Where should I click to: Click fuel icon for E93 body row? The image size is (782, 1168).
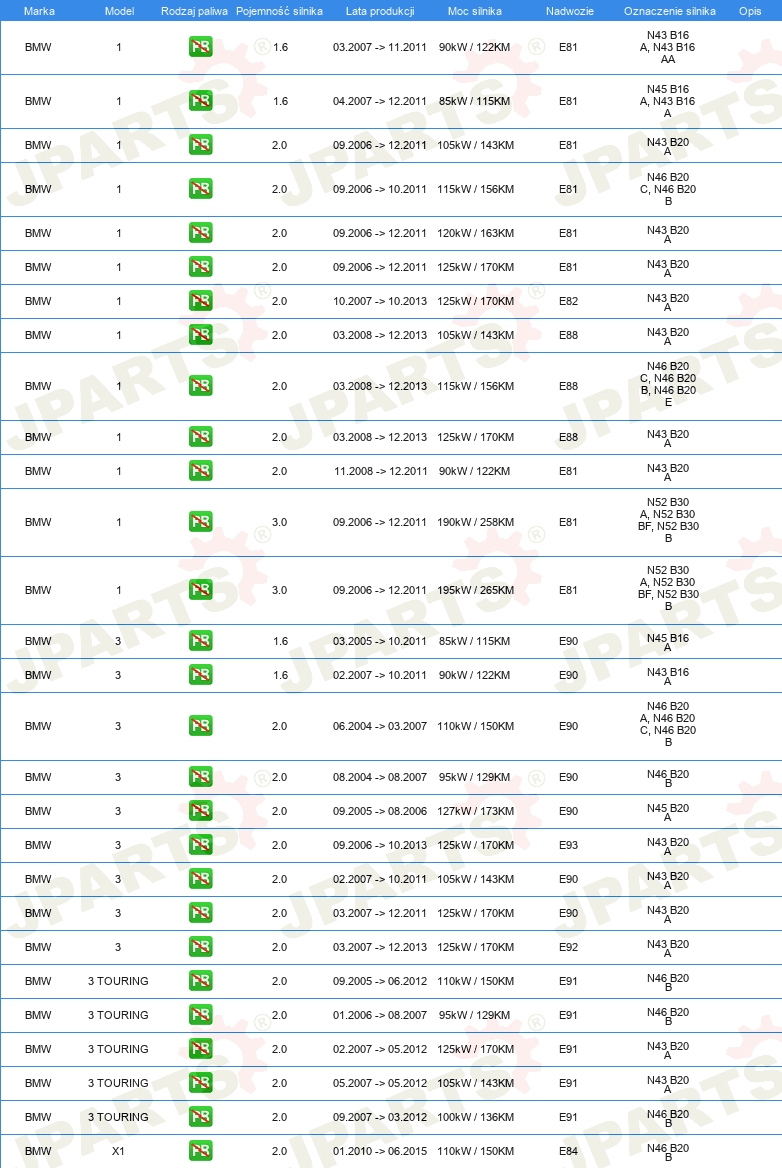[x=200, y=845]
